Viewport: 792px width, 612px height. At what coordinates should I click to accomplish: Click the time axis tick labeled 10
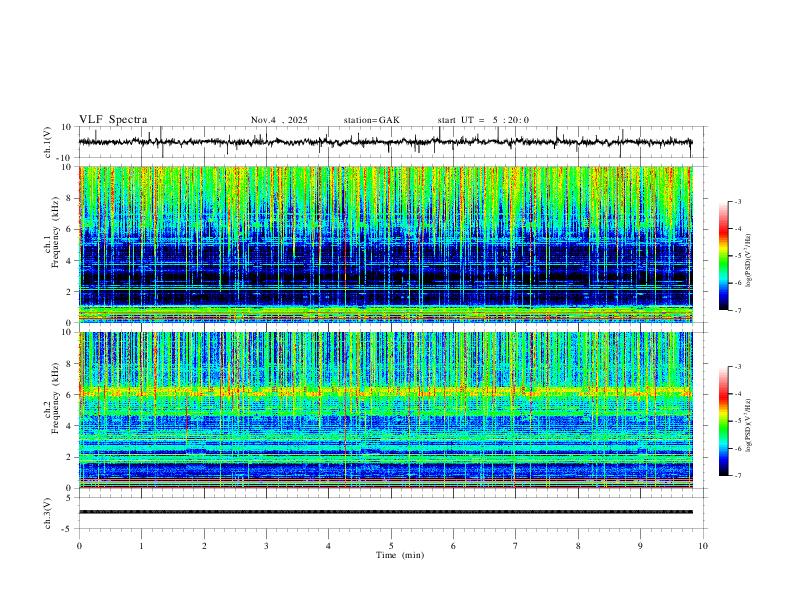(703, 546)
